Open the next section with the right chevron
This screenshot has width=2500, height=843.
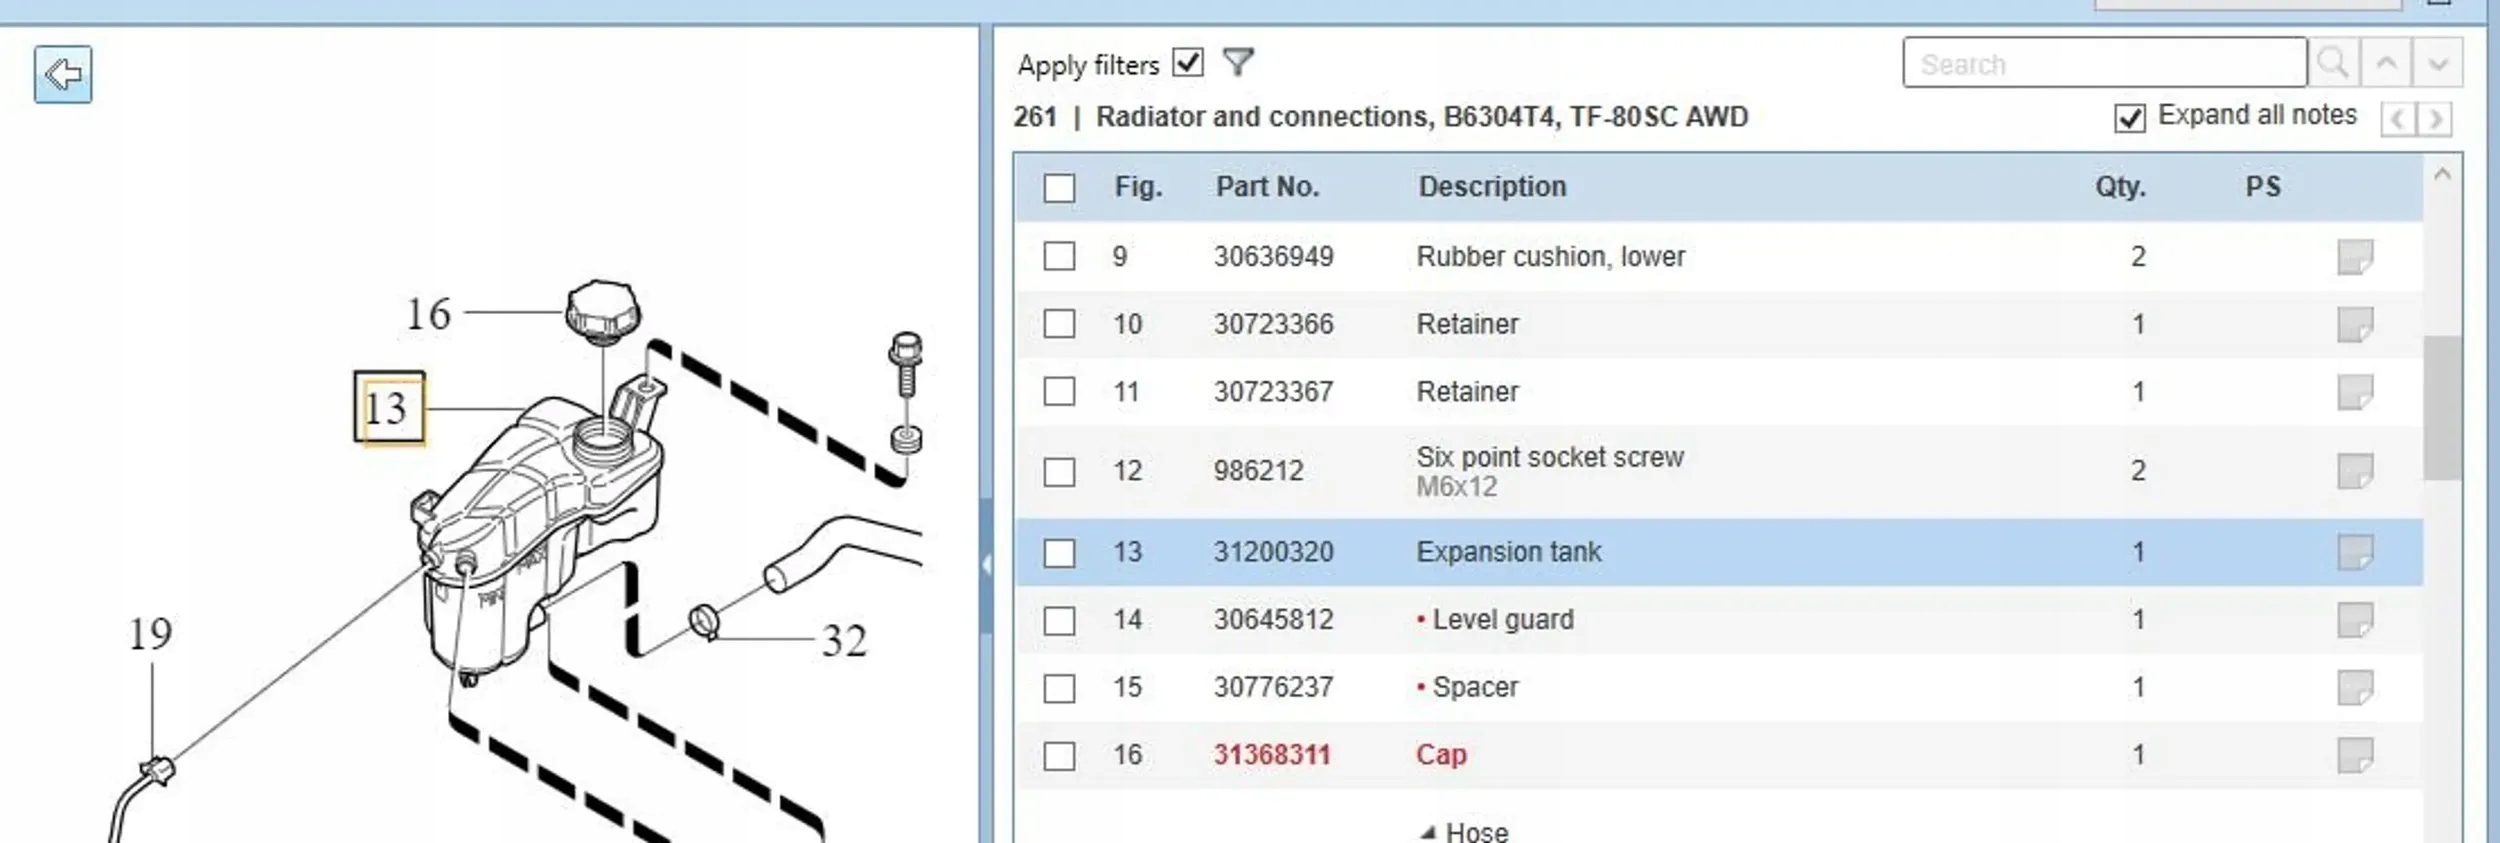[2435, 119]
